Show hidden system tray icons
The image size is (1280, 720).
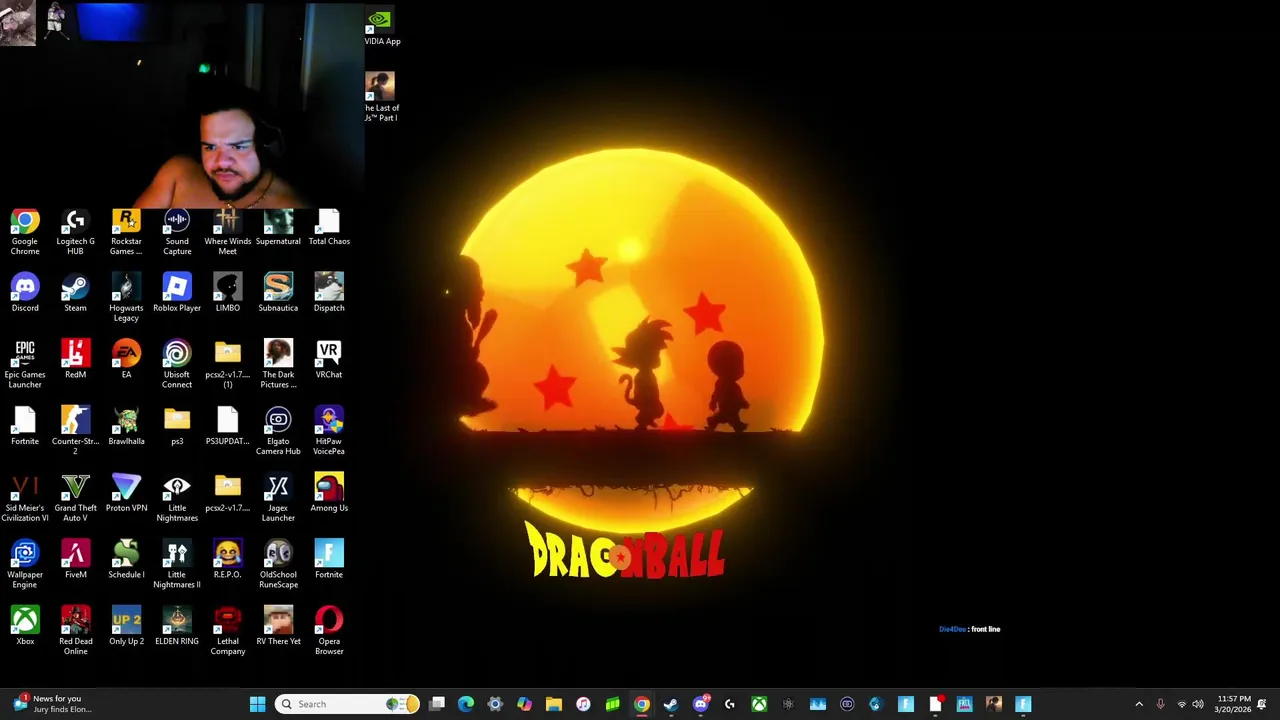click(x=1139, y=704)
